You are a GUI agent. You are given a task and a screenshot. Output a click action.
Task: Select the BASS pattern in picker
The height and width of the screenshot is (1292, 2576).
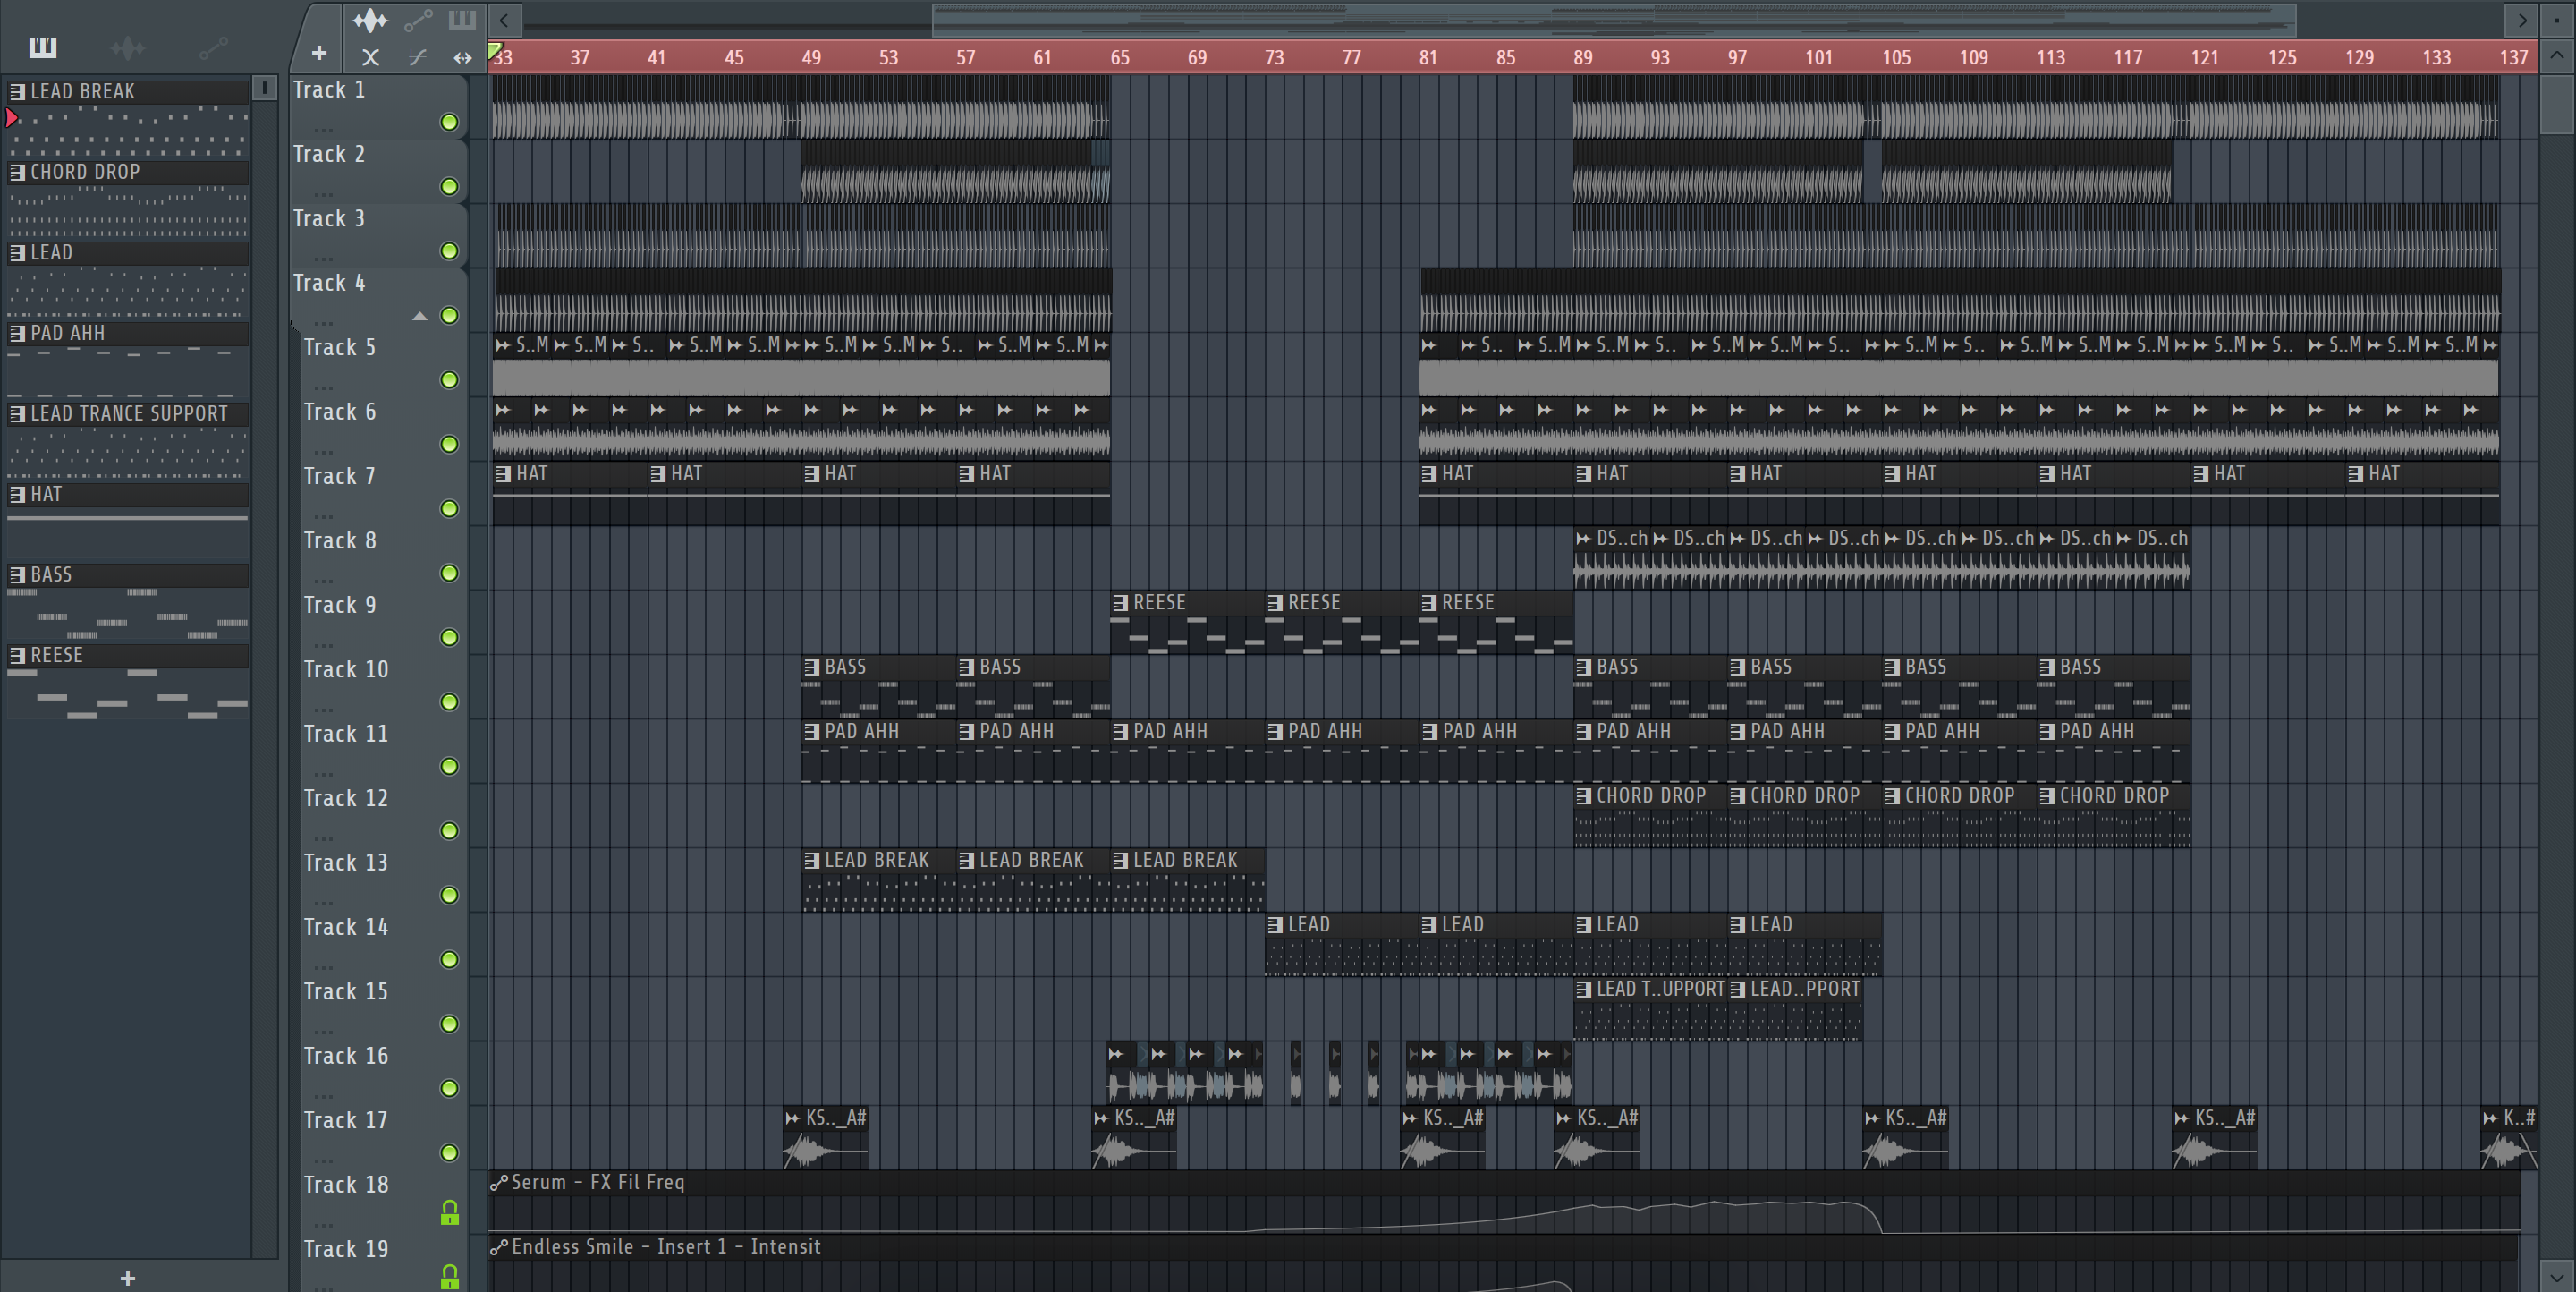(128, 575)
